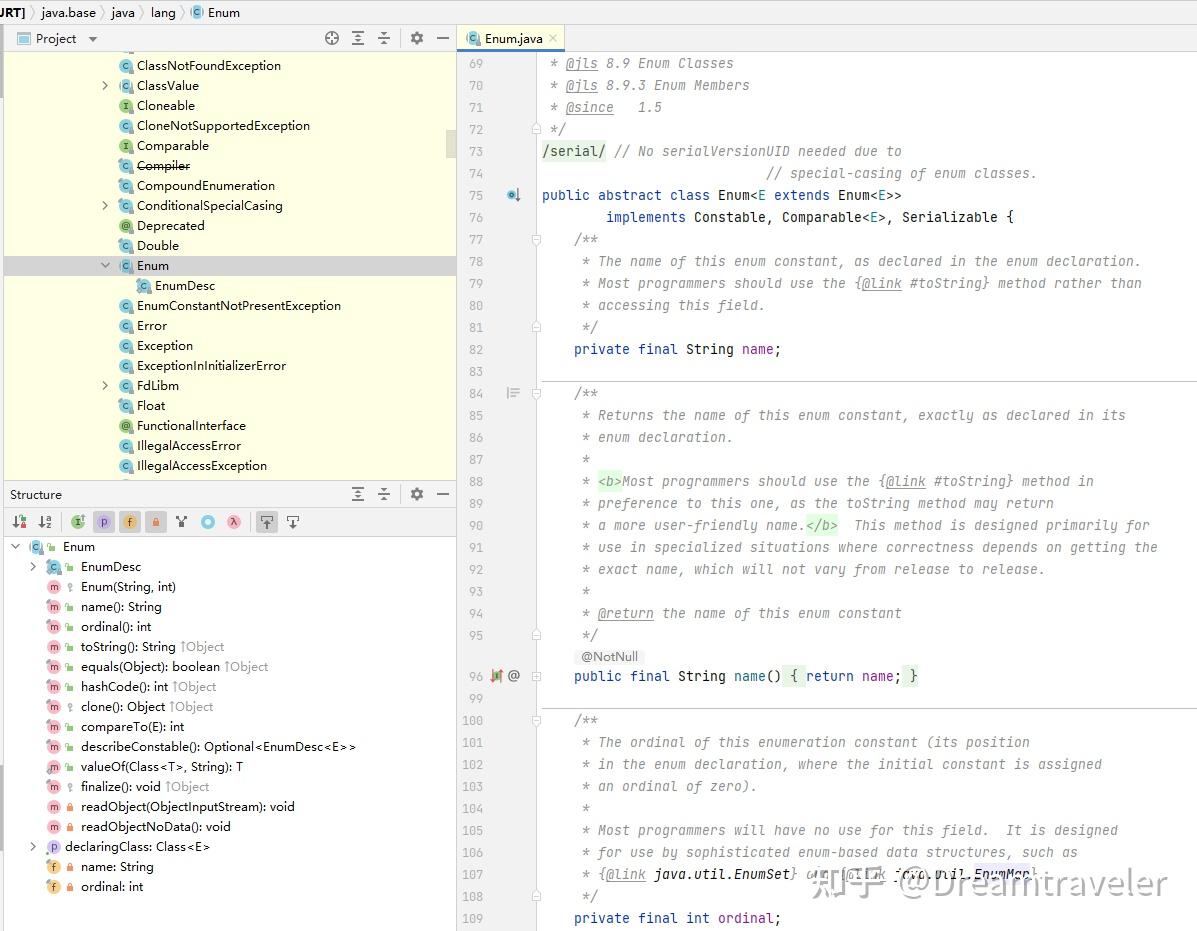Click the lang breadcrumb item
This screenshot has height=931, width=1197.
pyautogui.click(x=163, y=13)
